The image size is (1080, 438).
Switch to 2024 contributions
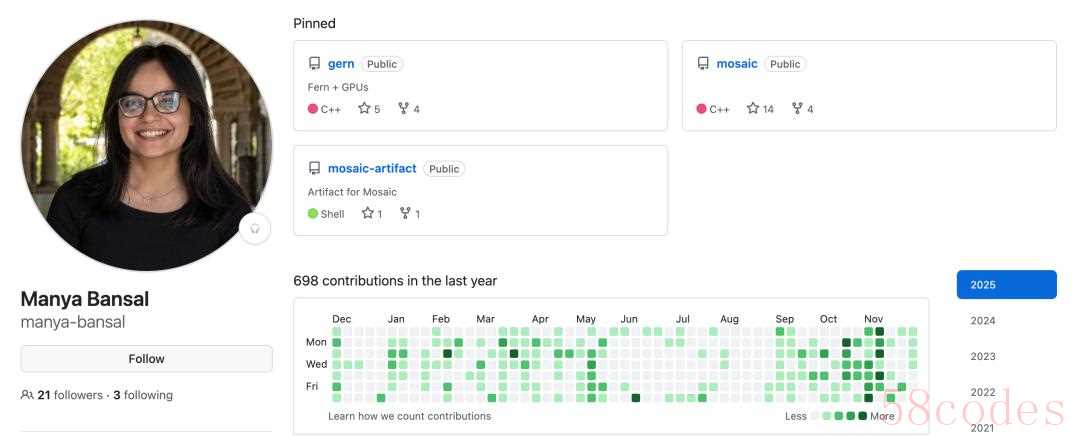(x=983, y=321)
